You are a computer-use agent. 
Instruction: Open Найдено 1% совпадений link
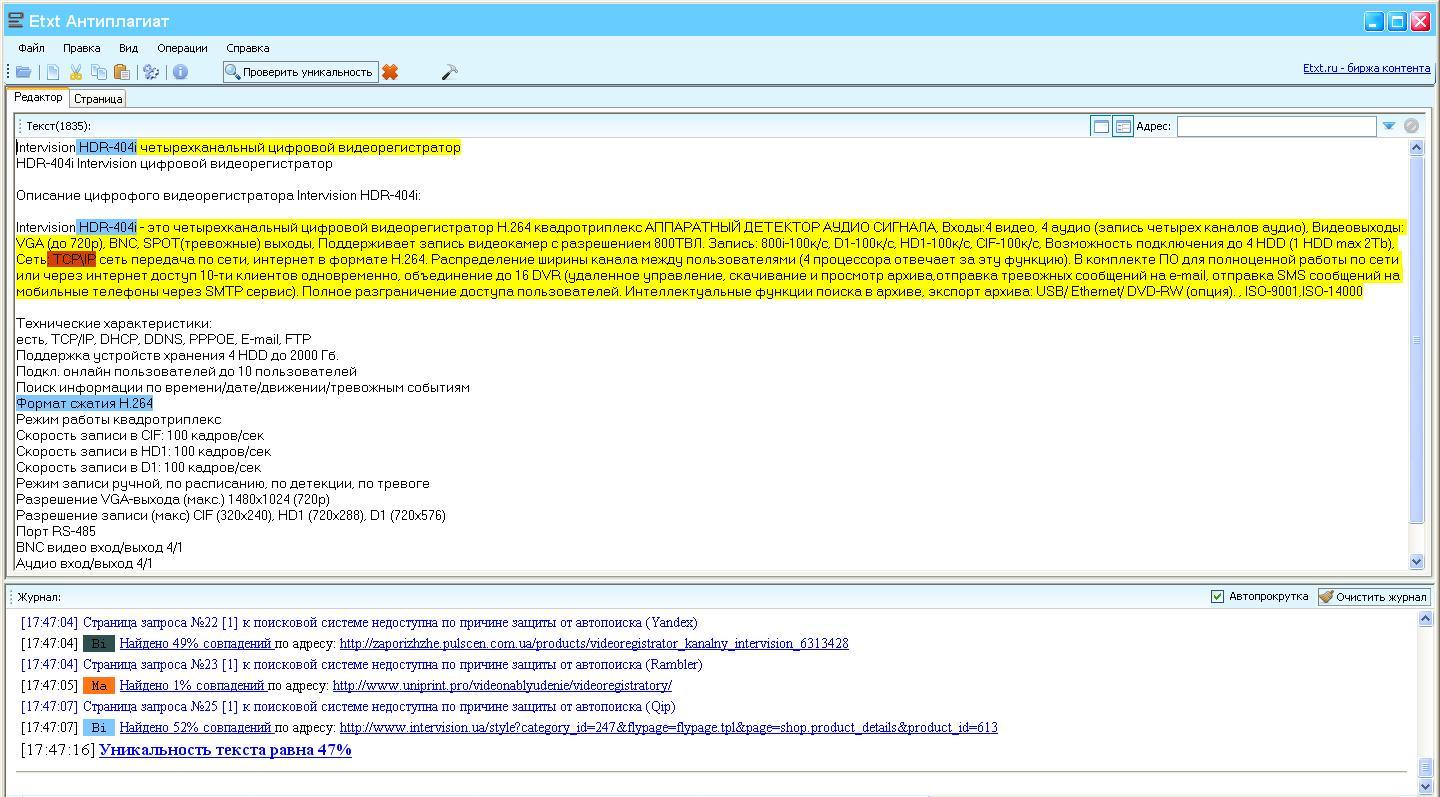(192, 686)
